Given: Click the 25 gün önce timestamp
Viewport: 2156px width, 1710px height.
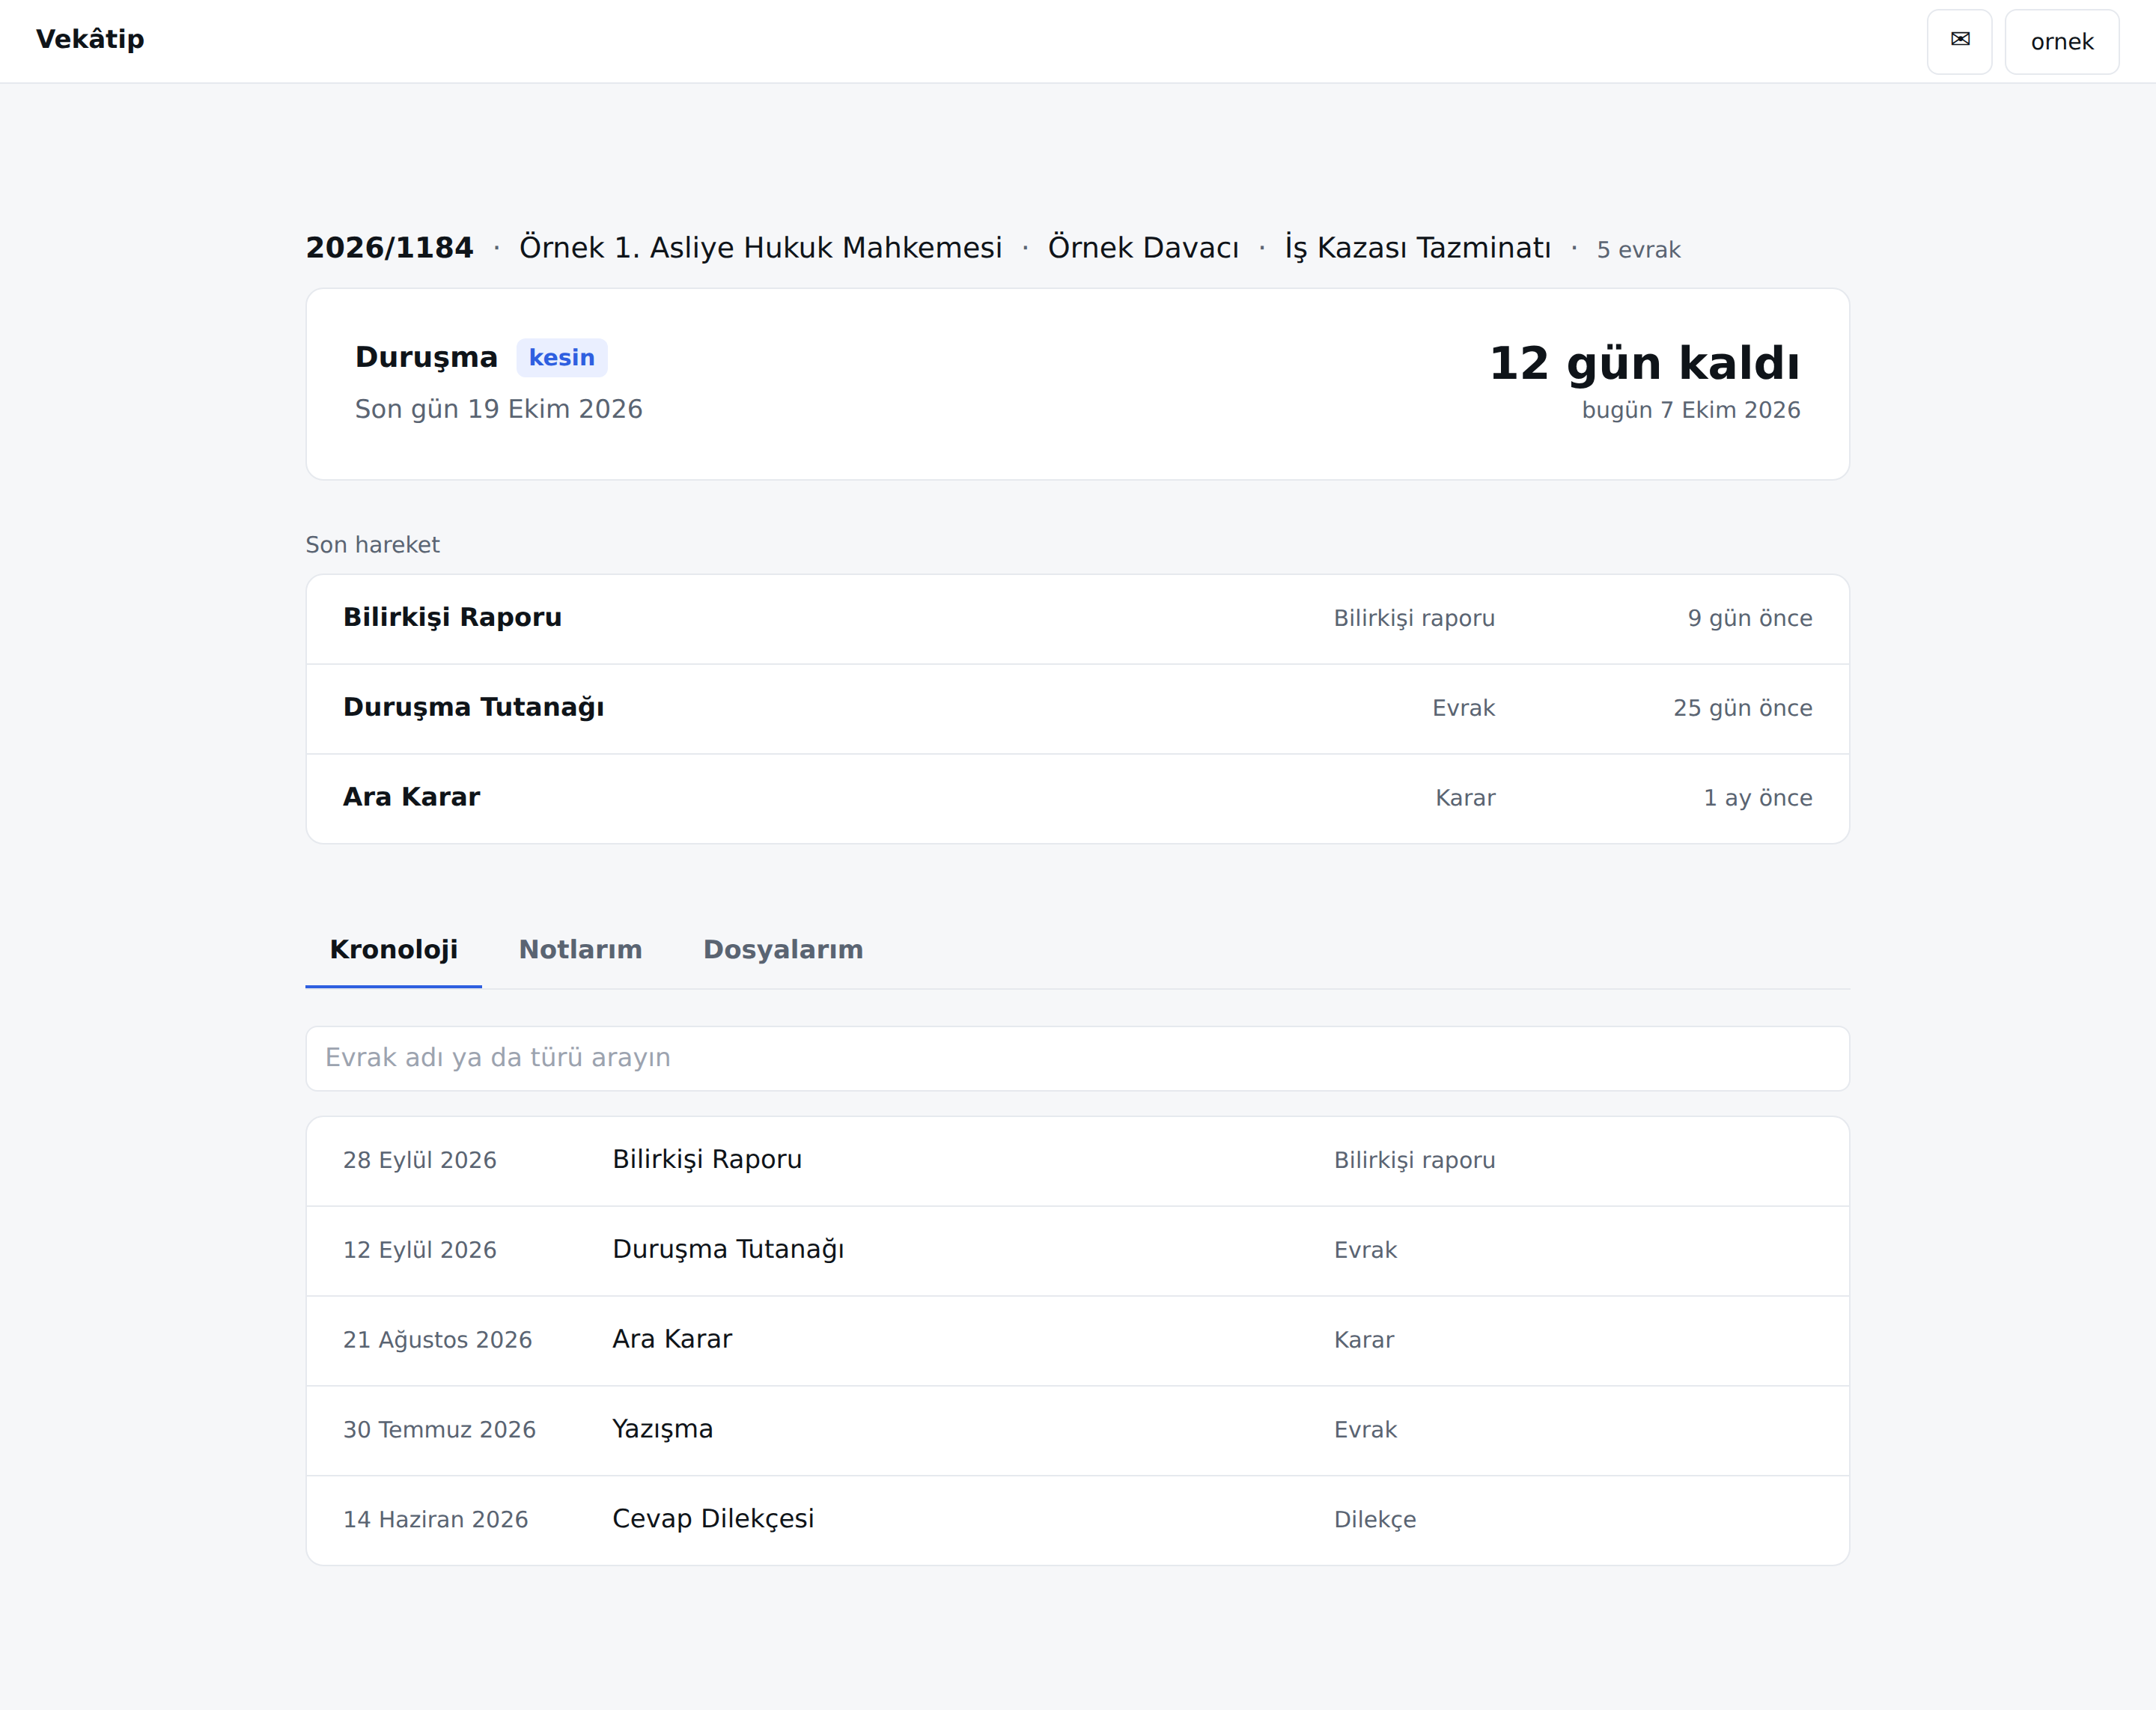Looking at the screenshot, I should click(1742, 708).
